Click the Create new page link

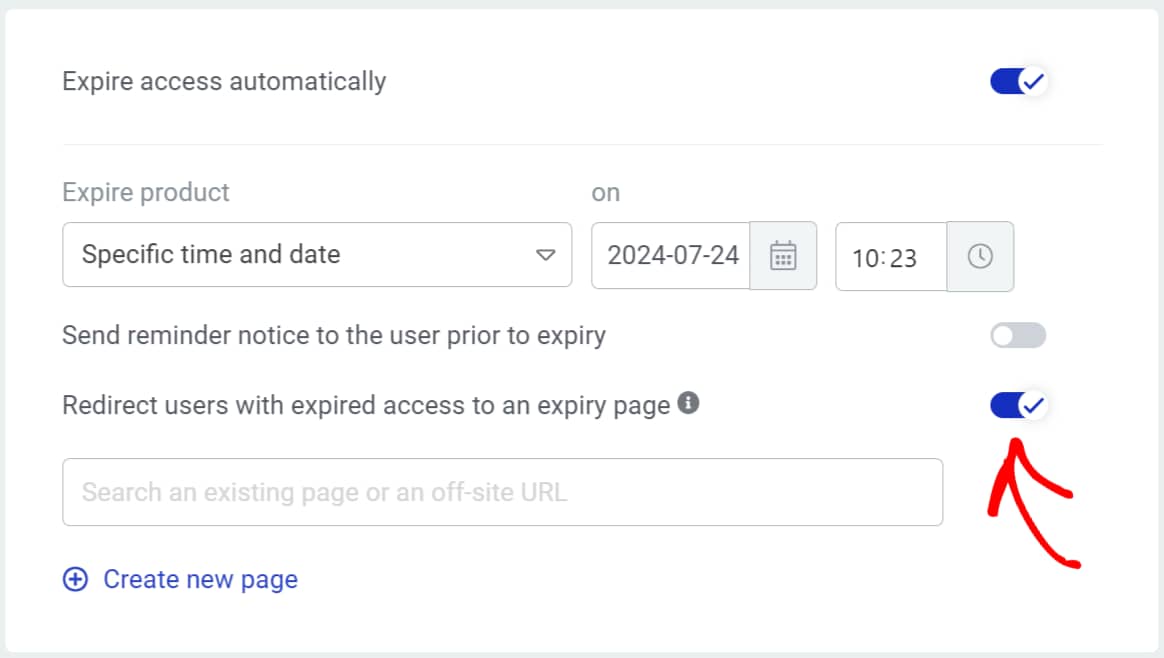200,579
